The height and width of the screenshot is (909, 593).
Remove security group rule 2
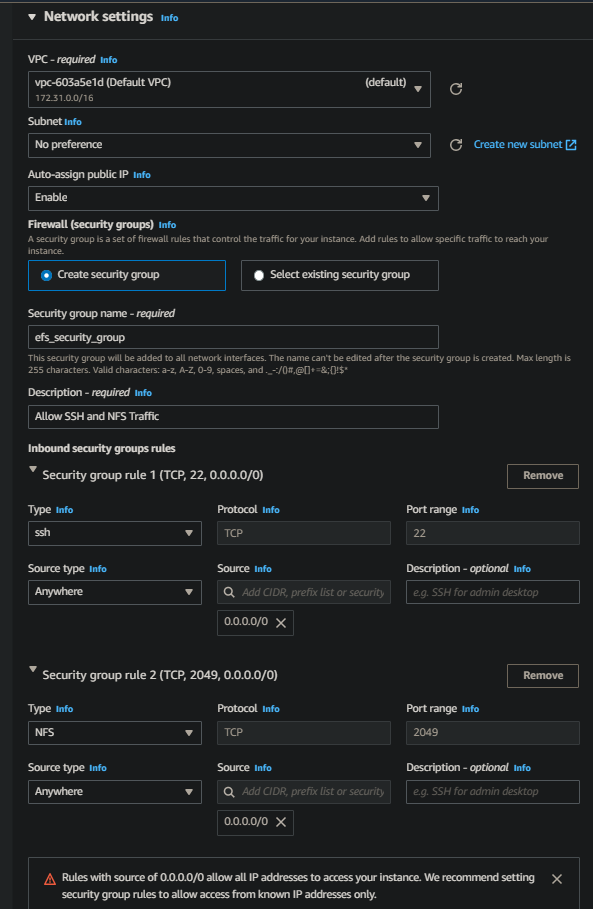tap(543, 676)
